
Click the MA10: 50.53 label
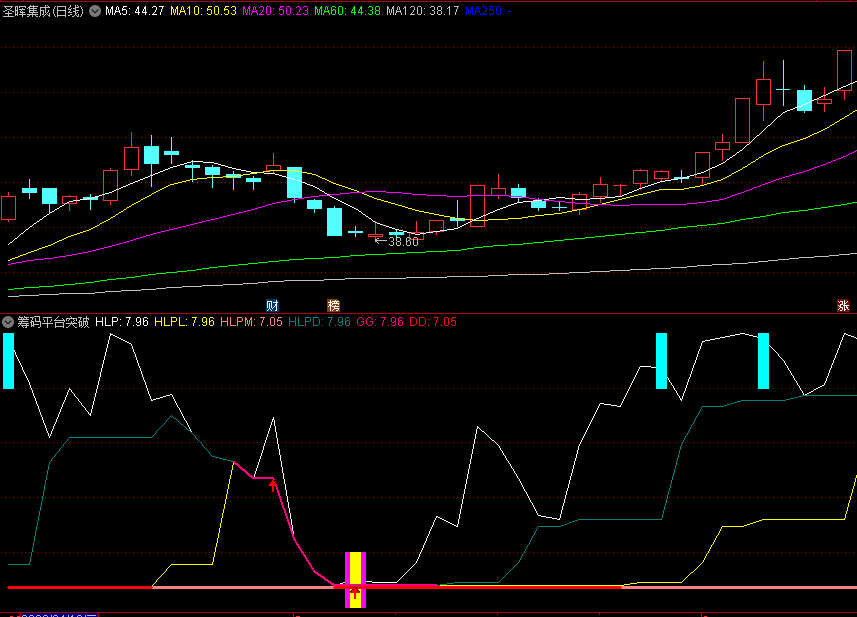click(x=203, y=11)
